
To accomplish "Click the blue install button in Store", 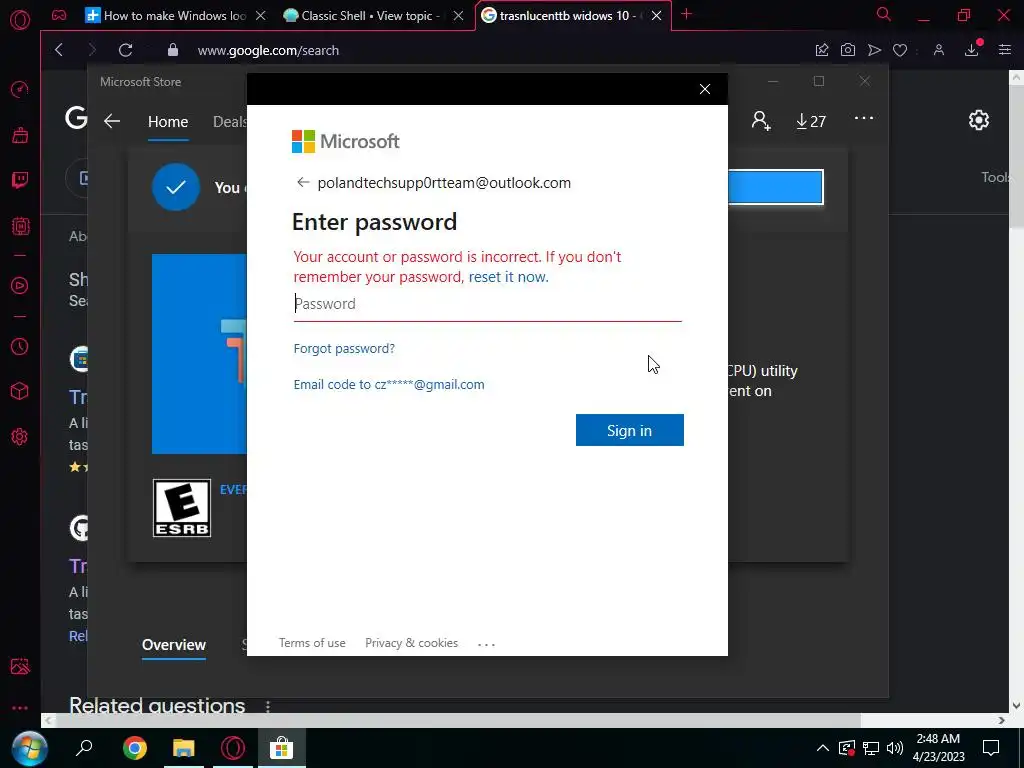I will (776, 187).
